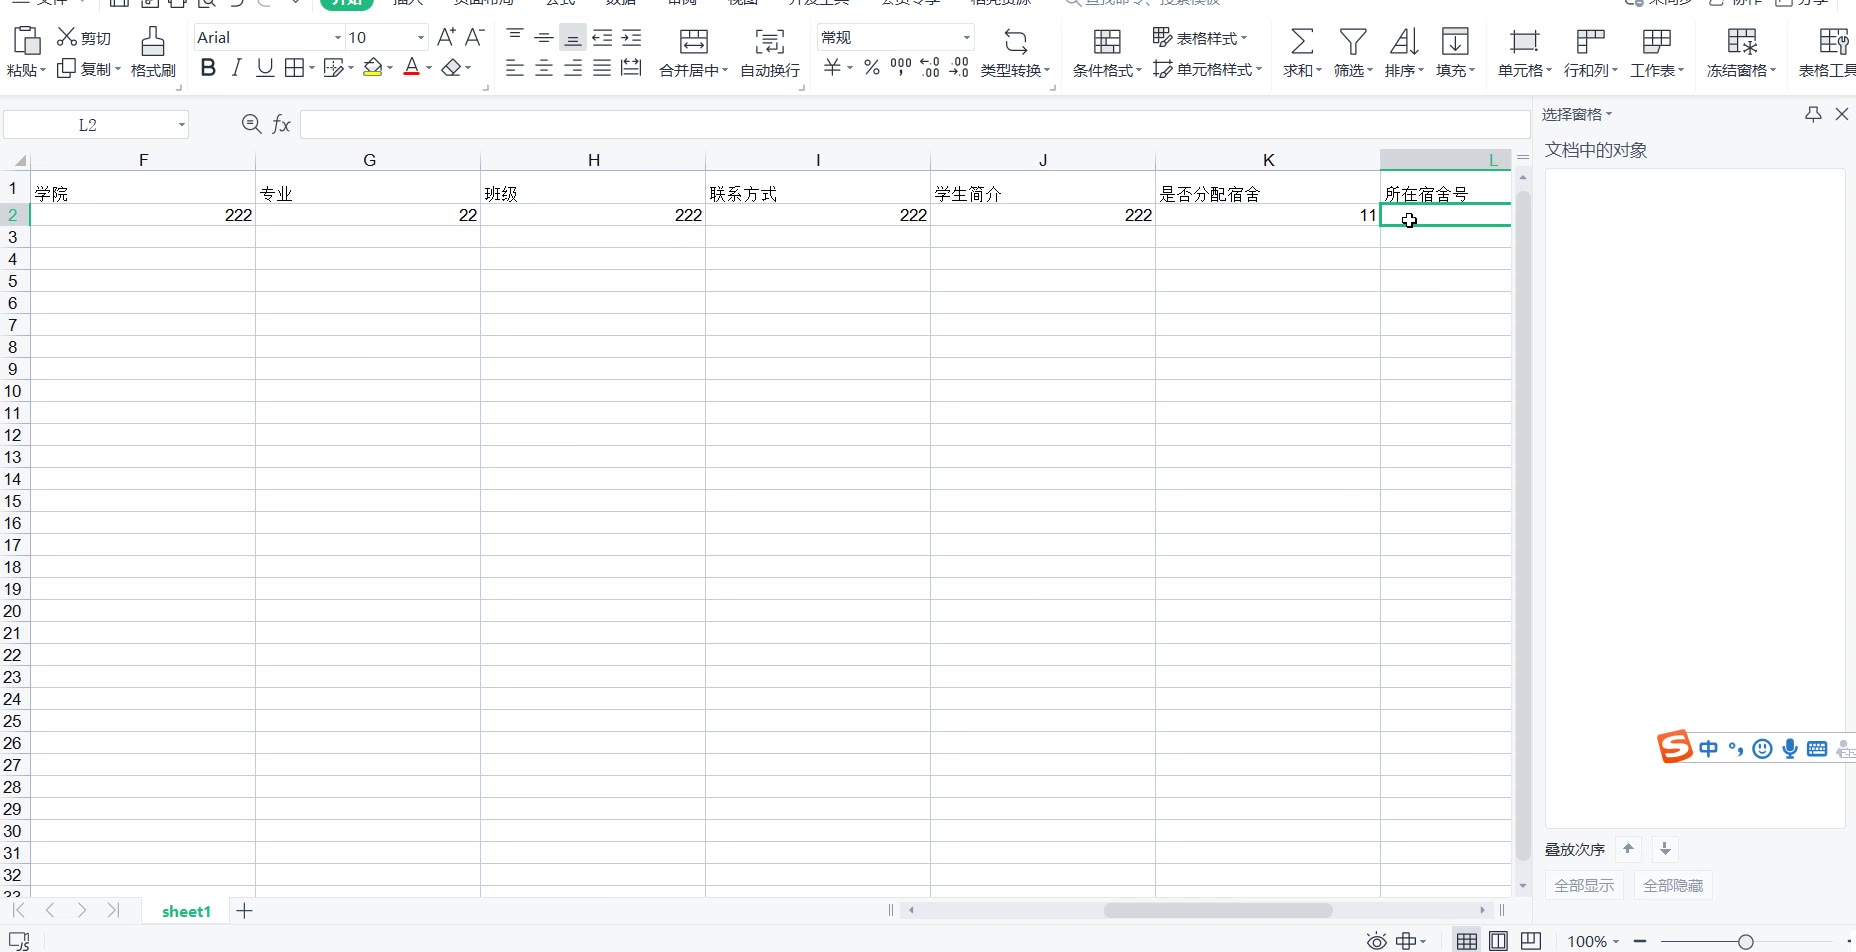
Task: Select the sheet1 tab
Action: click(186, 911)
